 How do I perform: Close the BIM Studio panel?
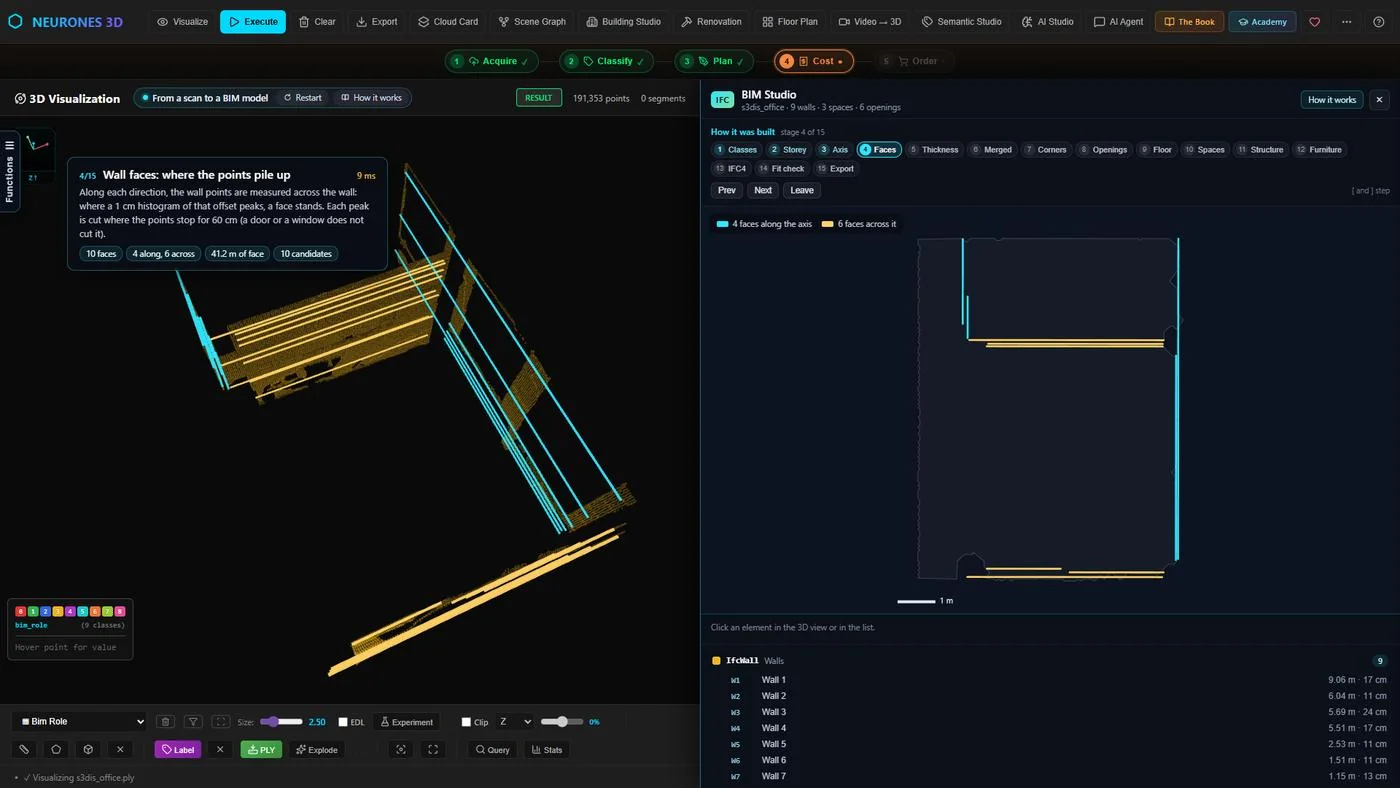pos(1379,100)
